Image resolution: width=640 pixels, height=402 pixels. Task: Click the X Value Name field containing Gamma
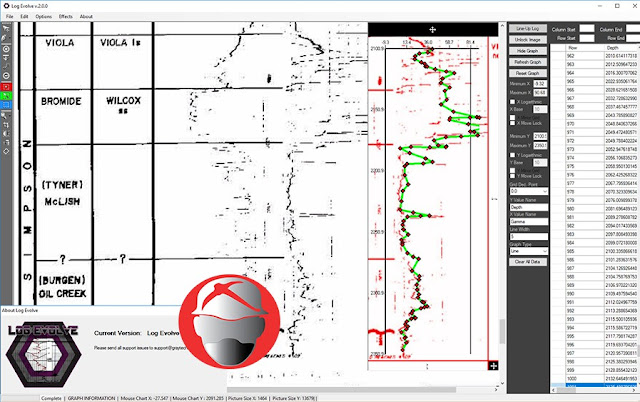tap(529, 222)
